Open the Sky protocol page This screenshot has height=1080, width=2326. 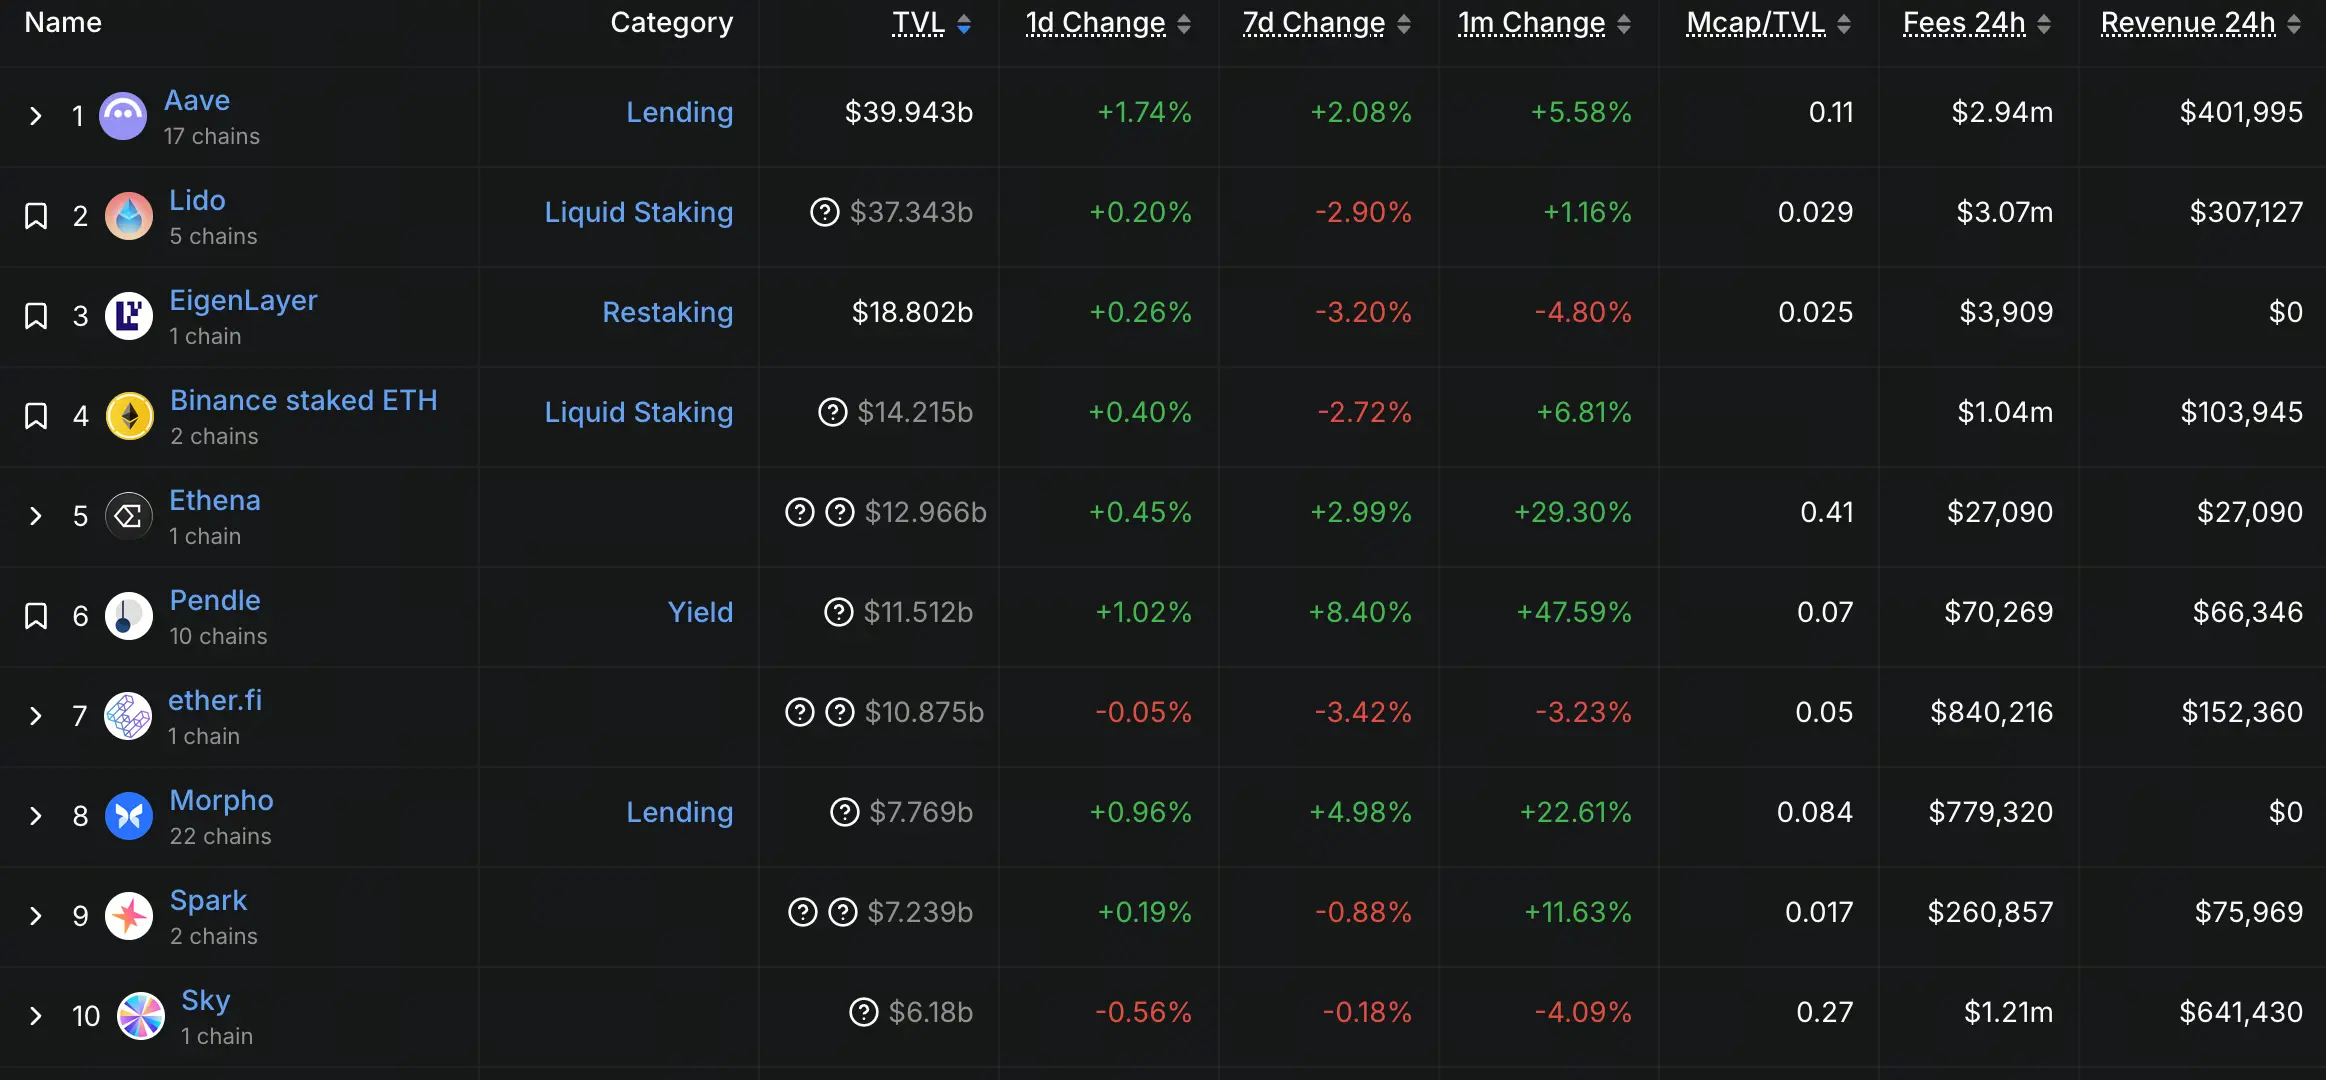click(206, 1000)
